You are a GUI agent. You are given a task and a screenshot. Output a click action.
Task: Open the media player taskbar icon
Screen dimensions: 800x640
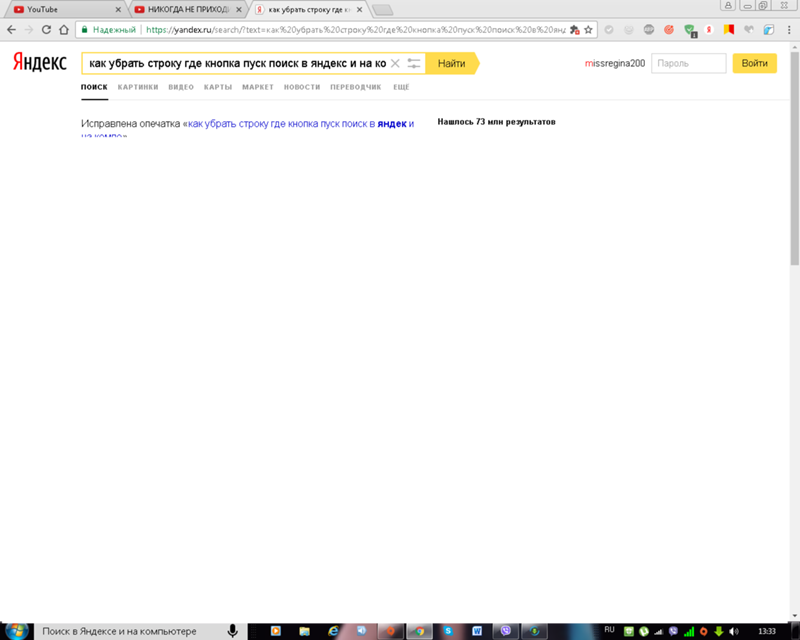pyautogui.click(x=276, y=631)
